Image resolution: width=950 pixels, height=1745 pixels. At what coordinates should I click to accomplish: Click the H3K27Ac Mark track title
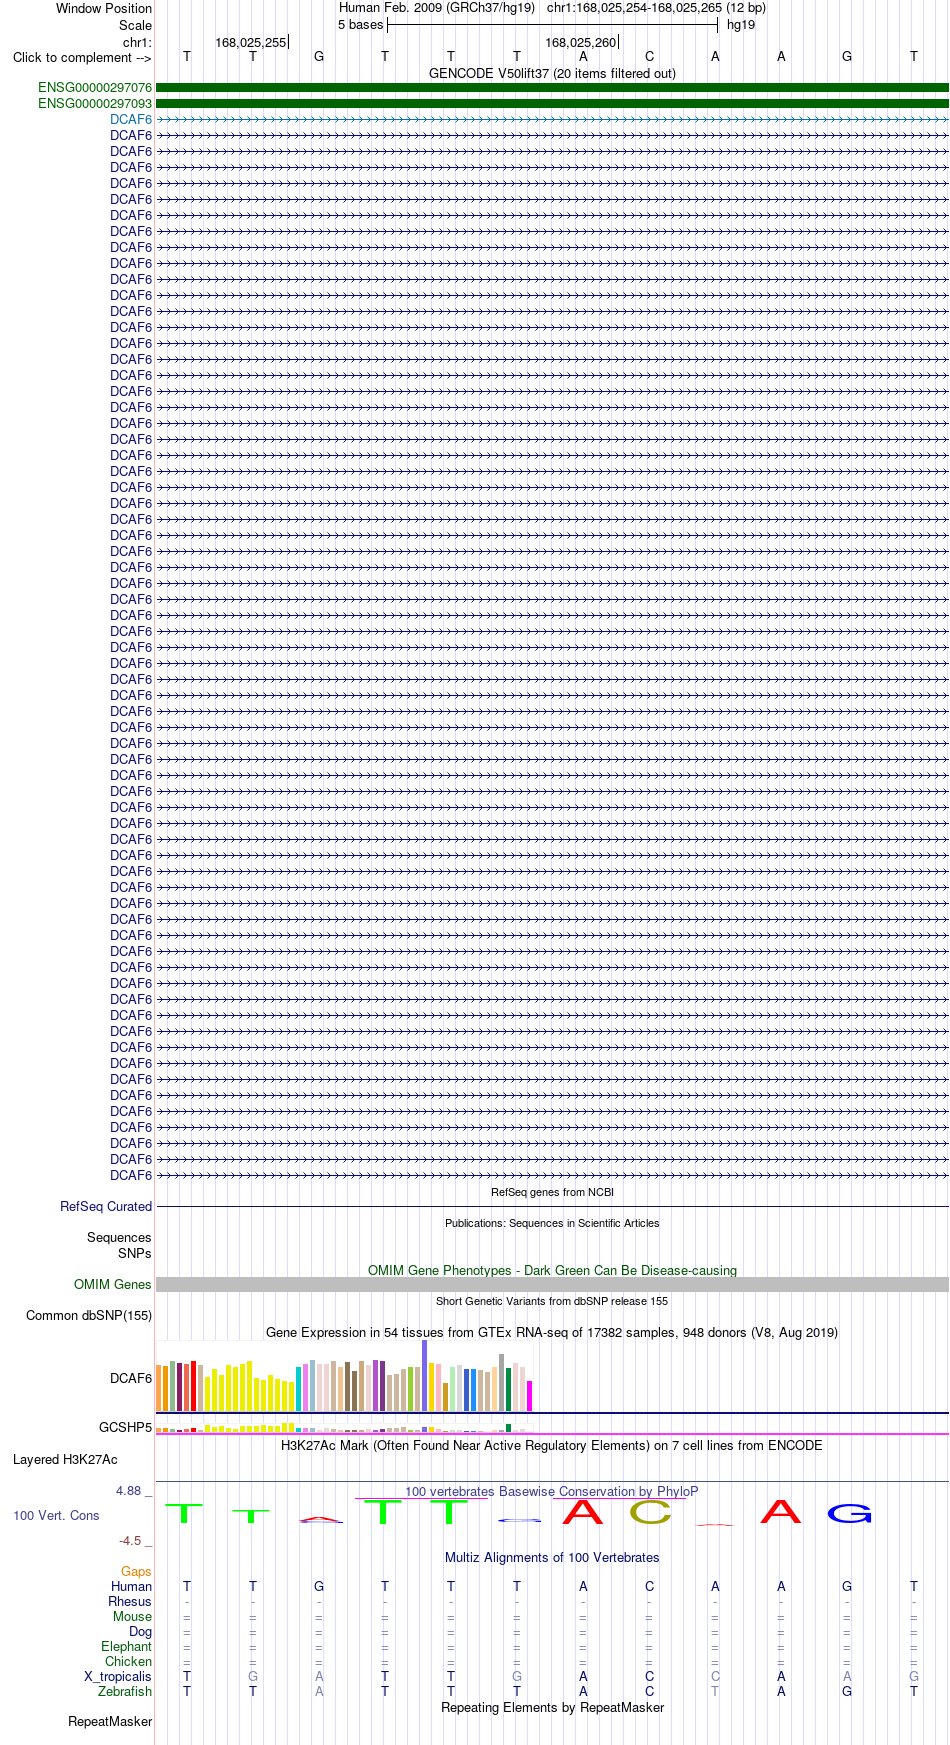pyautogui.click(x=552, y=1446)
